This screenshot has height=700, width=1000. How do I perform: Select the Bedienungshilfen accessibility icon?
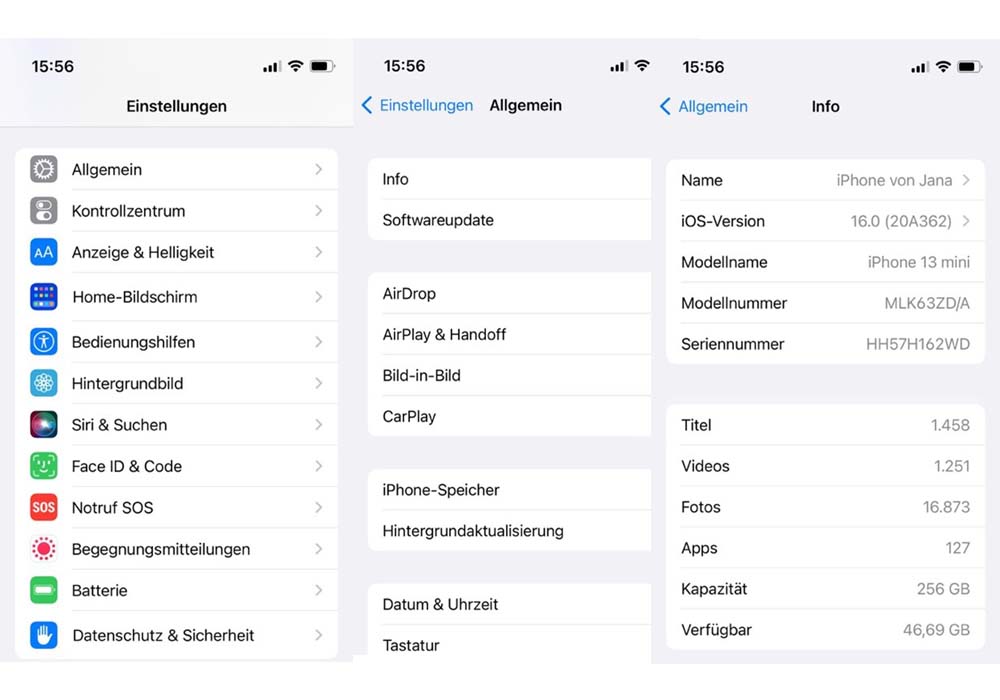pos(42,341)
